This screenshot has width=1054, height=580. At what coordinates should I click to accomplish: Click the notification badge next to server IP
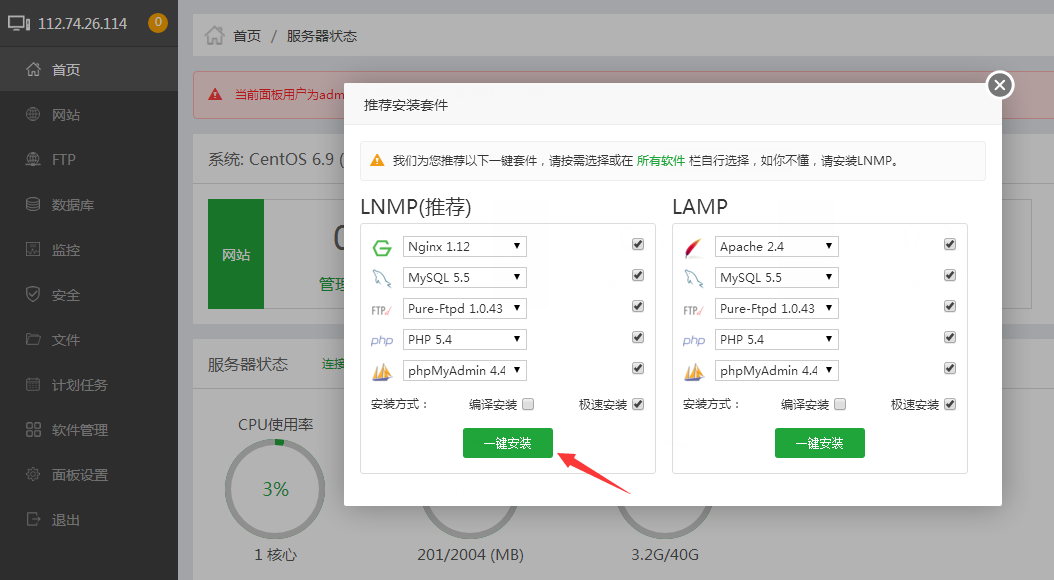[157, 23]
